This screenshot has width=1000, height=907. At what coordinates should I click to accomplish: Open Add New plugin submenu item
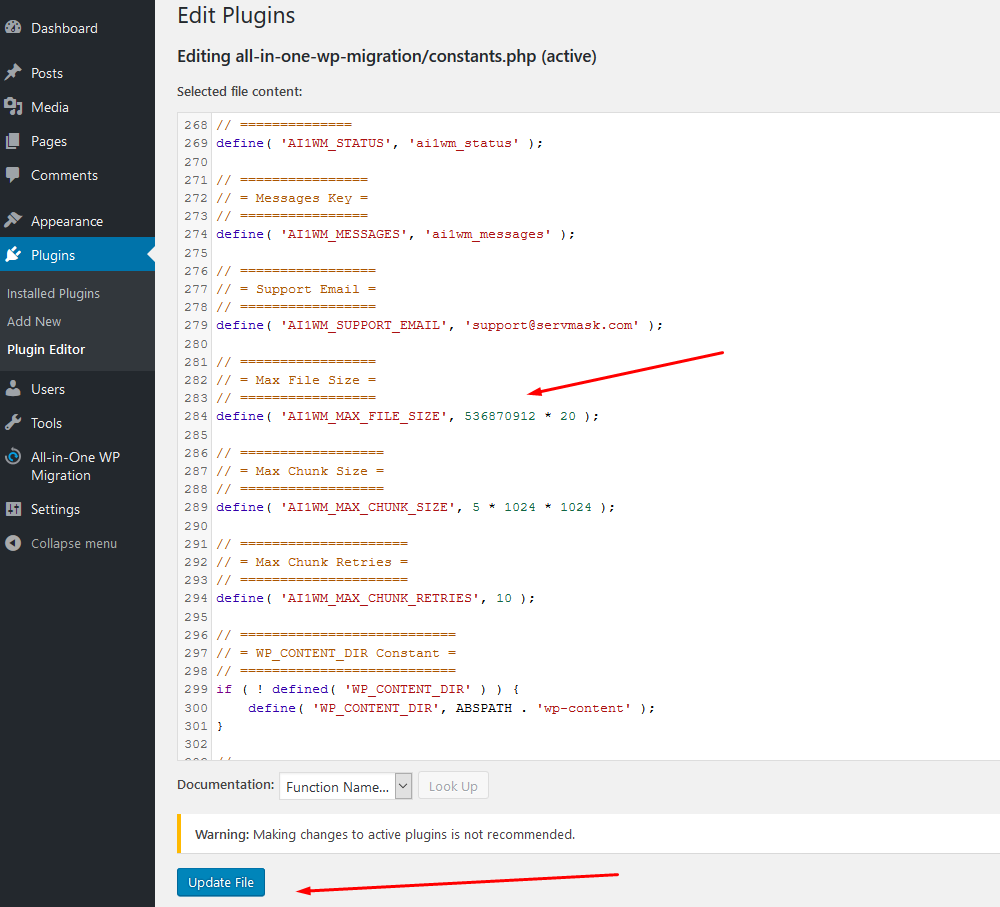pyautogui.click(x=34, y=321)
